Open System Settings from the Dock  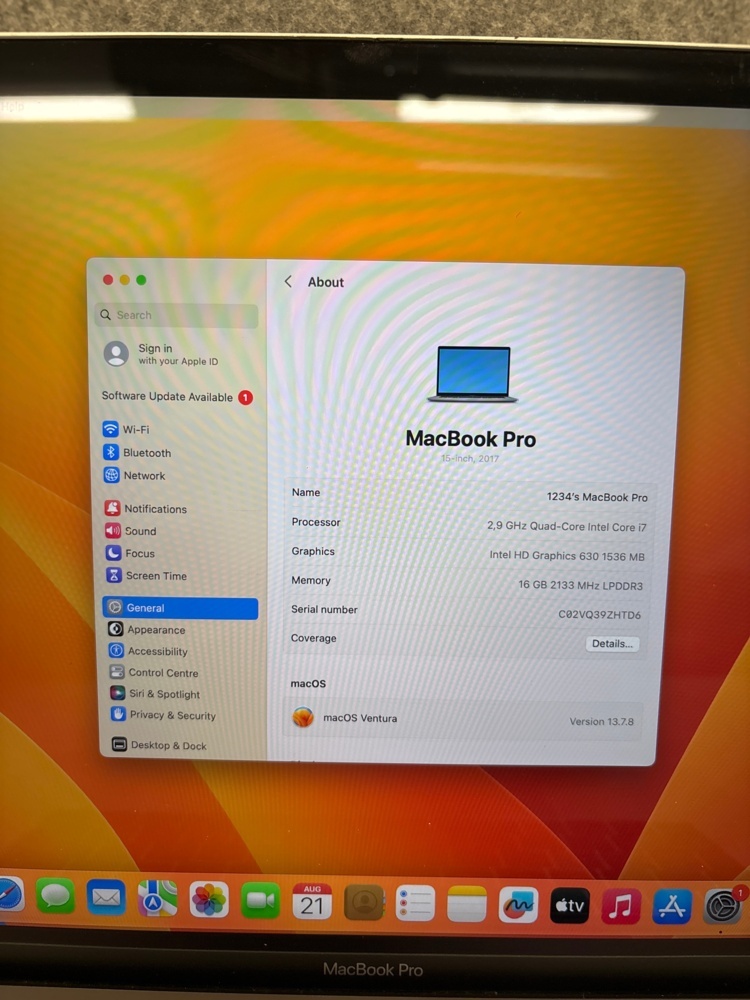[x=724, y=906]
